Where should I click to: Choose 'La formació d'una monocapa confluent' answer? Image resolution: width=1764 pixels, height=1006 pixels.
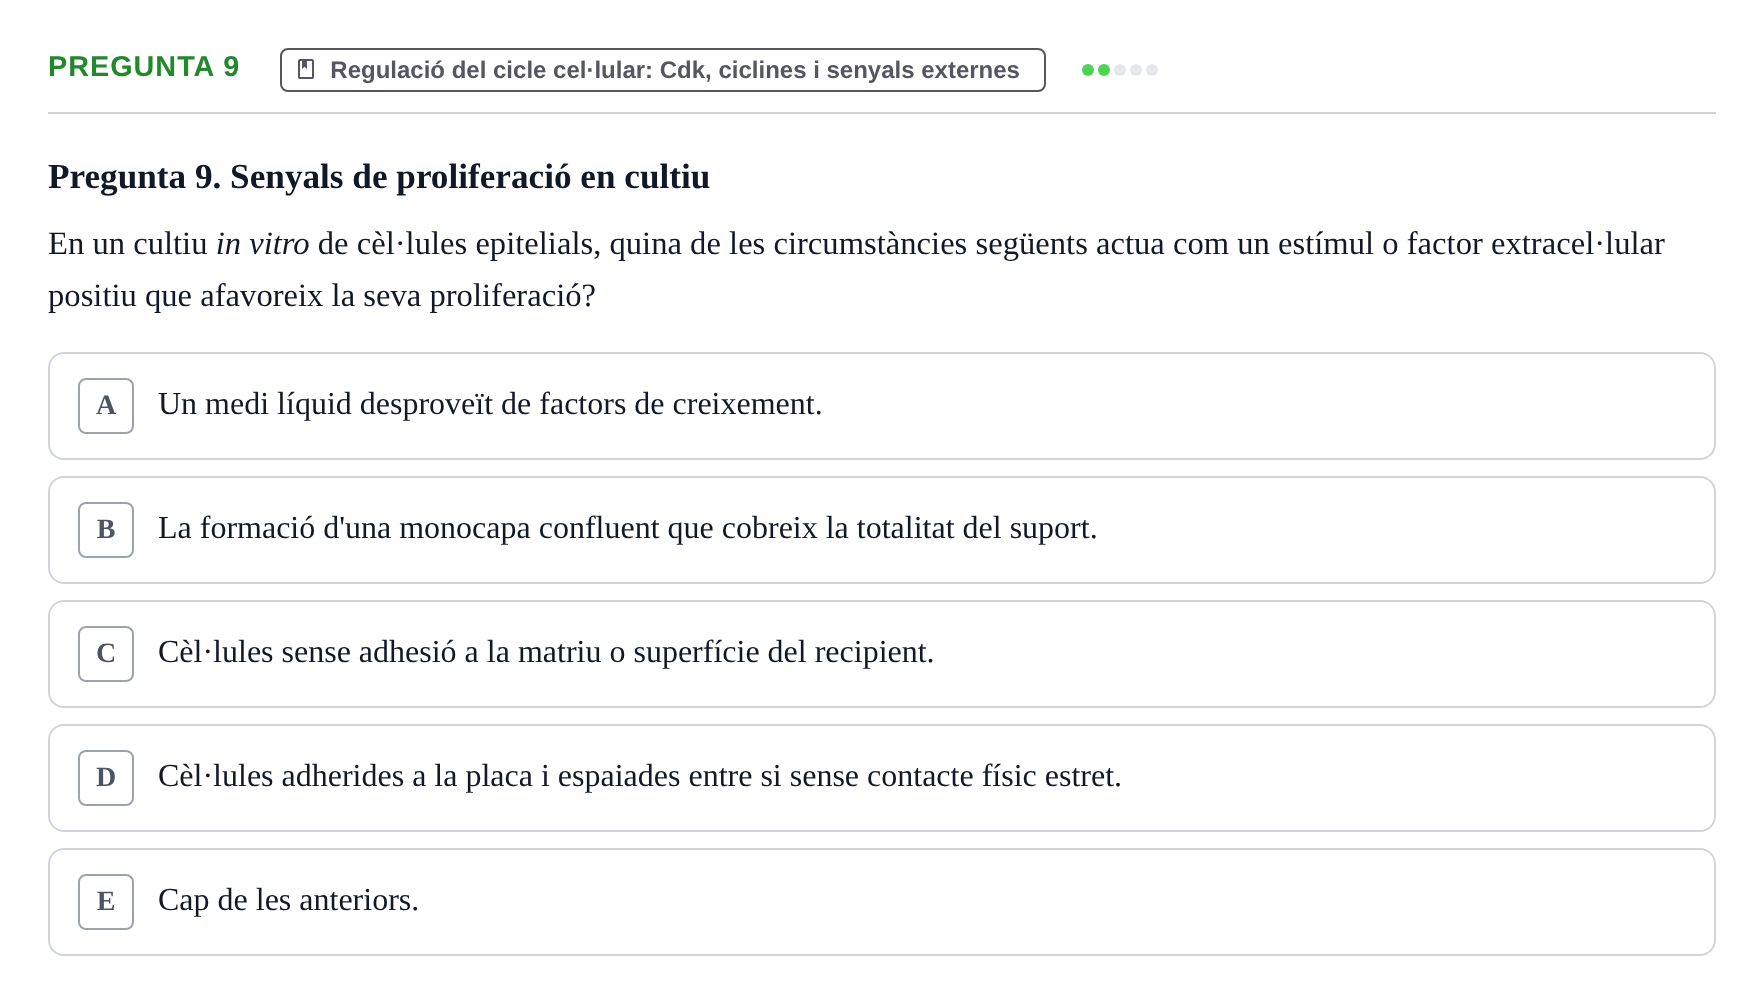point(882,530)
